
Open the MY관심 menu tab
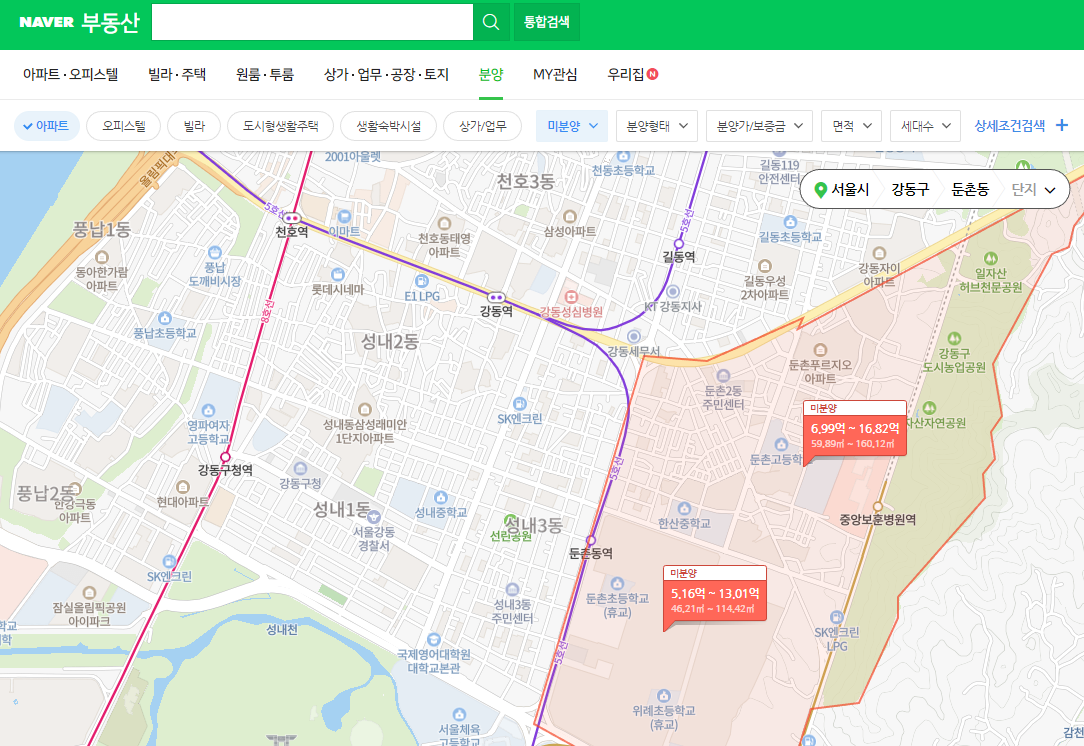pos(556,74)
